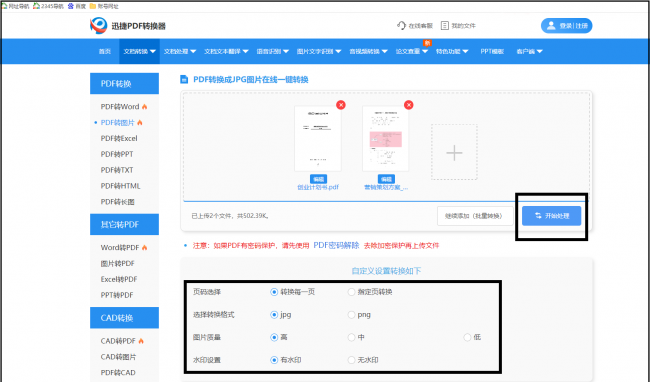The height and width of the screenshot is (382, 650).
Task: Set image quality to 低
Action: (x=467, y=337)
